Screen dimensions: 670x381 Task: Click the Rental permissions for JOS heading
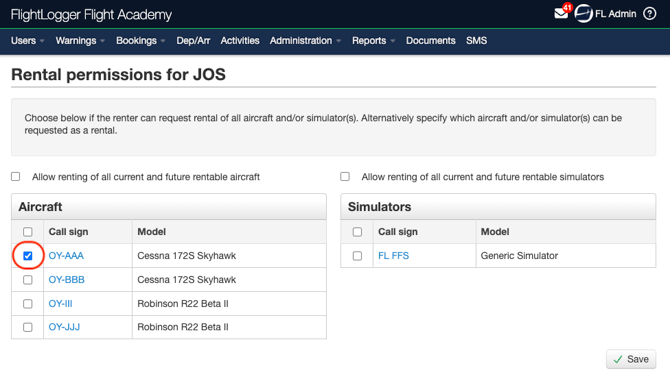tap(118, 74)
